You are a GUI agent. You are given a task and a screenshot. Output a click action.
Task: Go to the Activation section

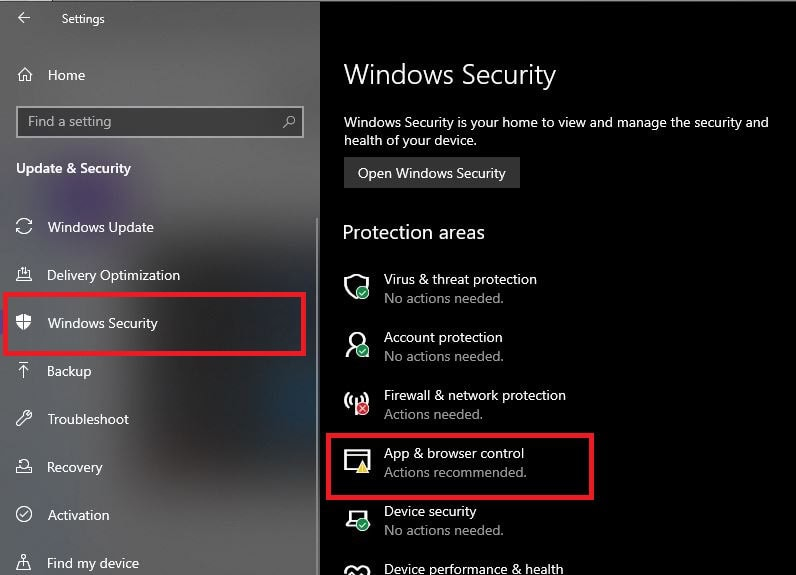78,515
